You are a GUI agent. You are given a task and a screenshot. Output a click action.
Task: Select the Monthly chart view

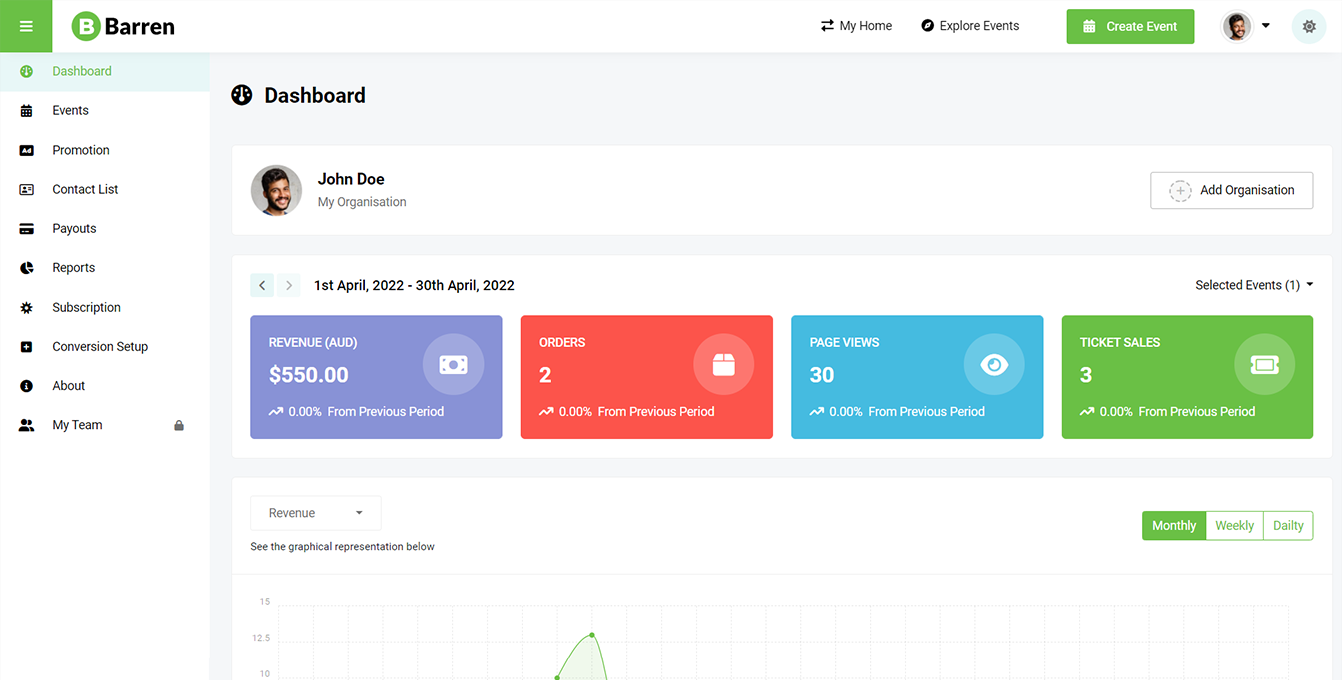coord(1173,526)
